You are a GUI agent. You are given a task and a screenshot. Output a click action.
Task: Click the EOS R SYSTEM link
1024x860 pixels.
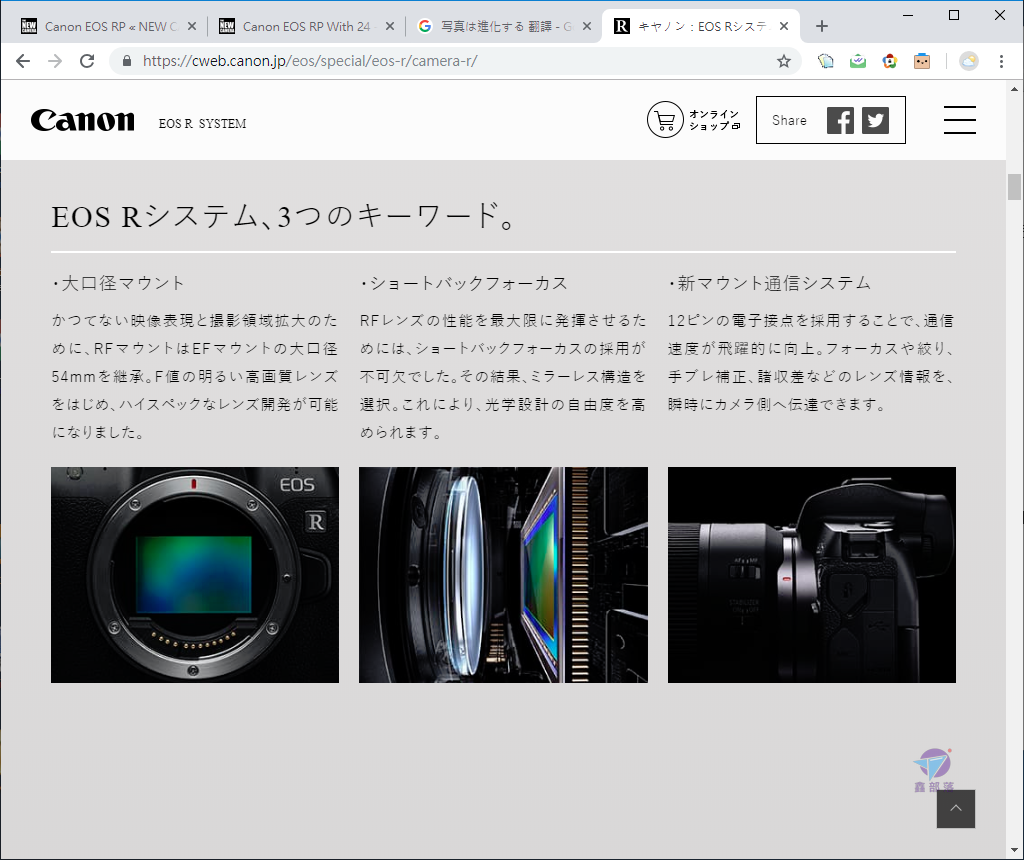click(202, 123)
